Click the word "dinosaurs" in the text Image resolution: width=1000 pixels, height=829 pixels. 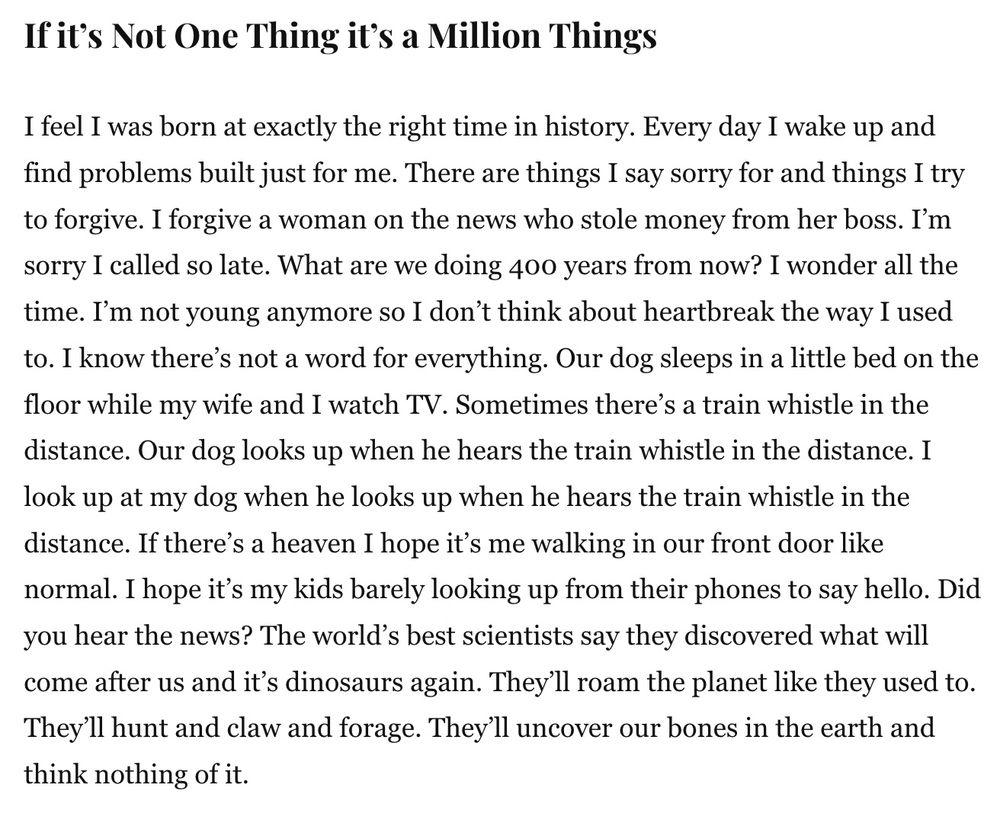coord(341,682)
